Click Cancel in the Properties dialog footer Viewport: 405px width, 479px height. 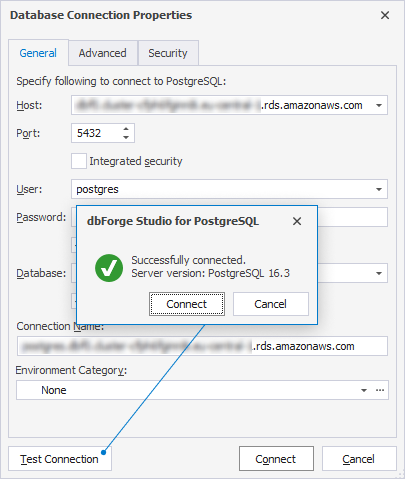359,459
